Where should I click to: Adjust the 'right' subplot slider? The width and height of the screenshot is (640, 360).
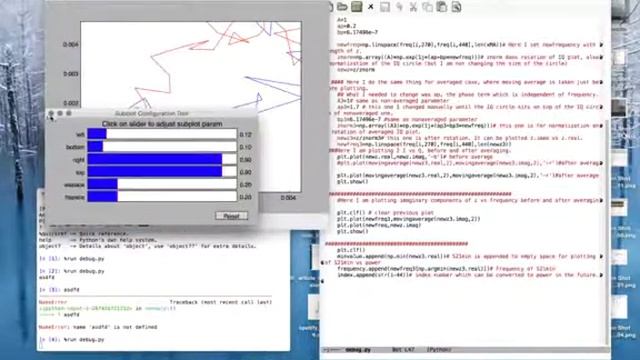point(162,159)
